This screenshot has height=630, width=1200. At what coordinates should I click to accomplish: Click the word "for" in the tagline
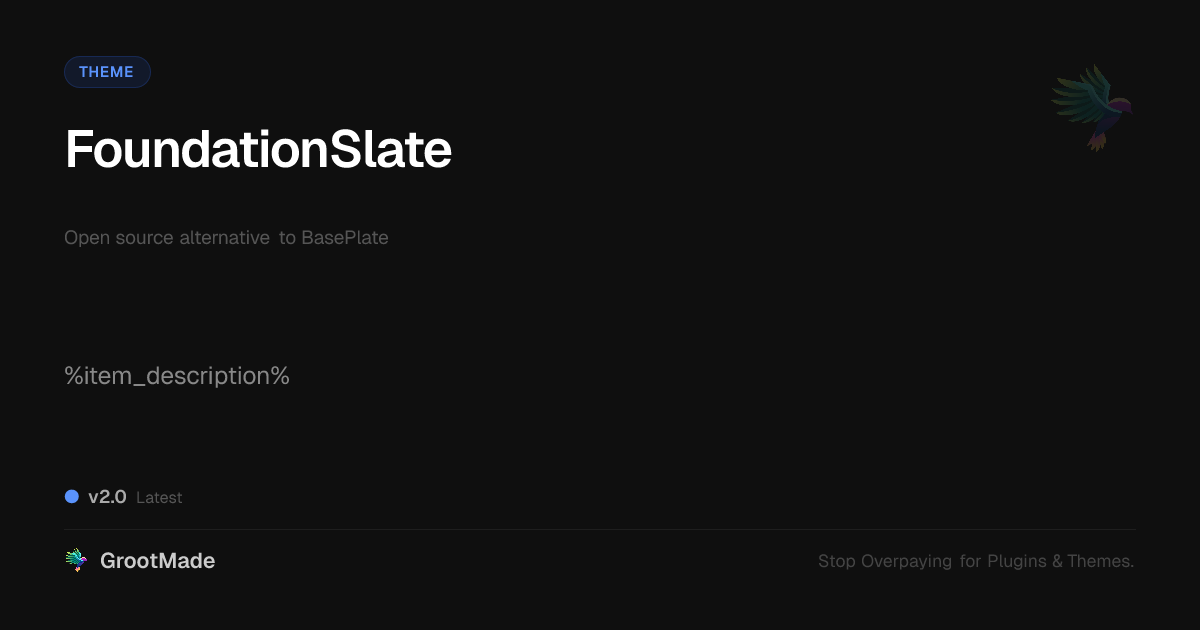tap(971, 561)
